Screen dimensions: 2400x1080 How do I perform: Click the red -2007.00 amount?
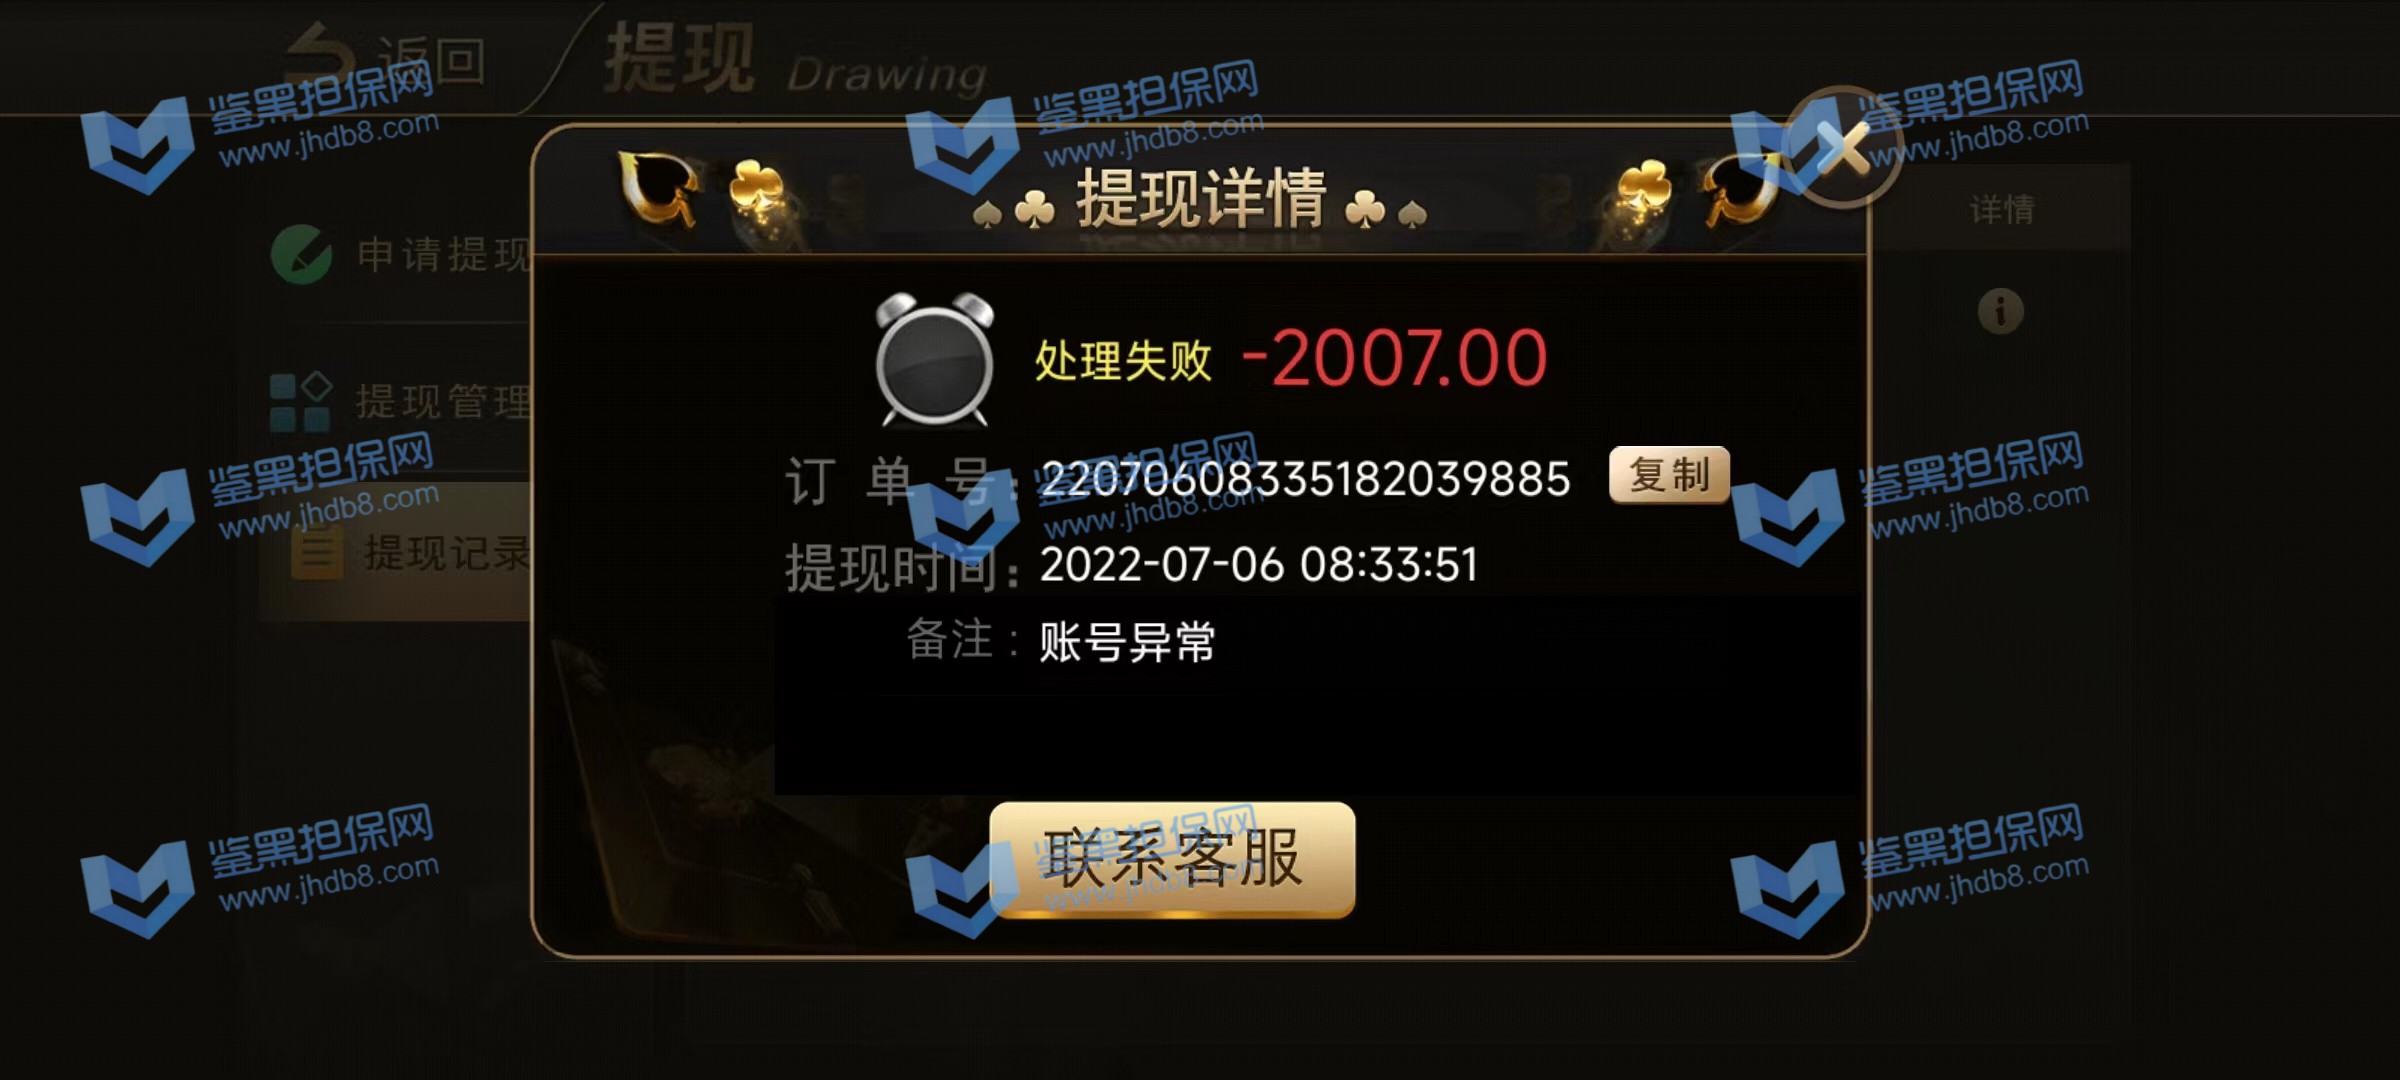coord(1395,358)
